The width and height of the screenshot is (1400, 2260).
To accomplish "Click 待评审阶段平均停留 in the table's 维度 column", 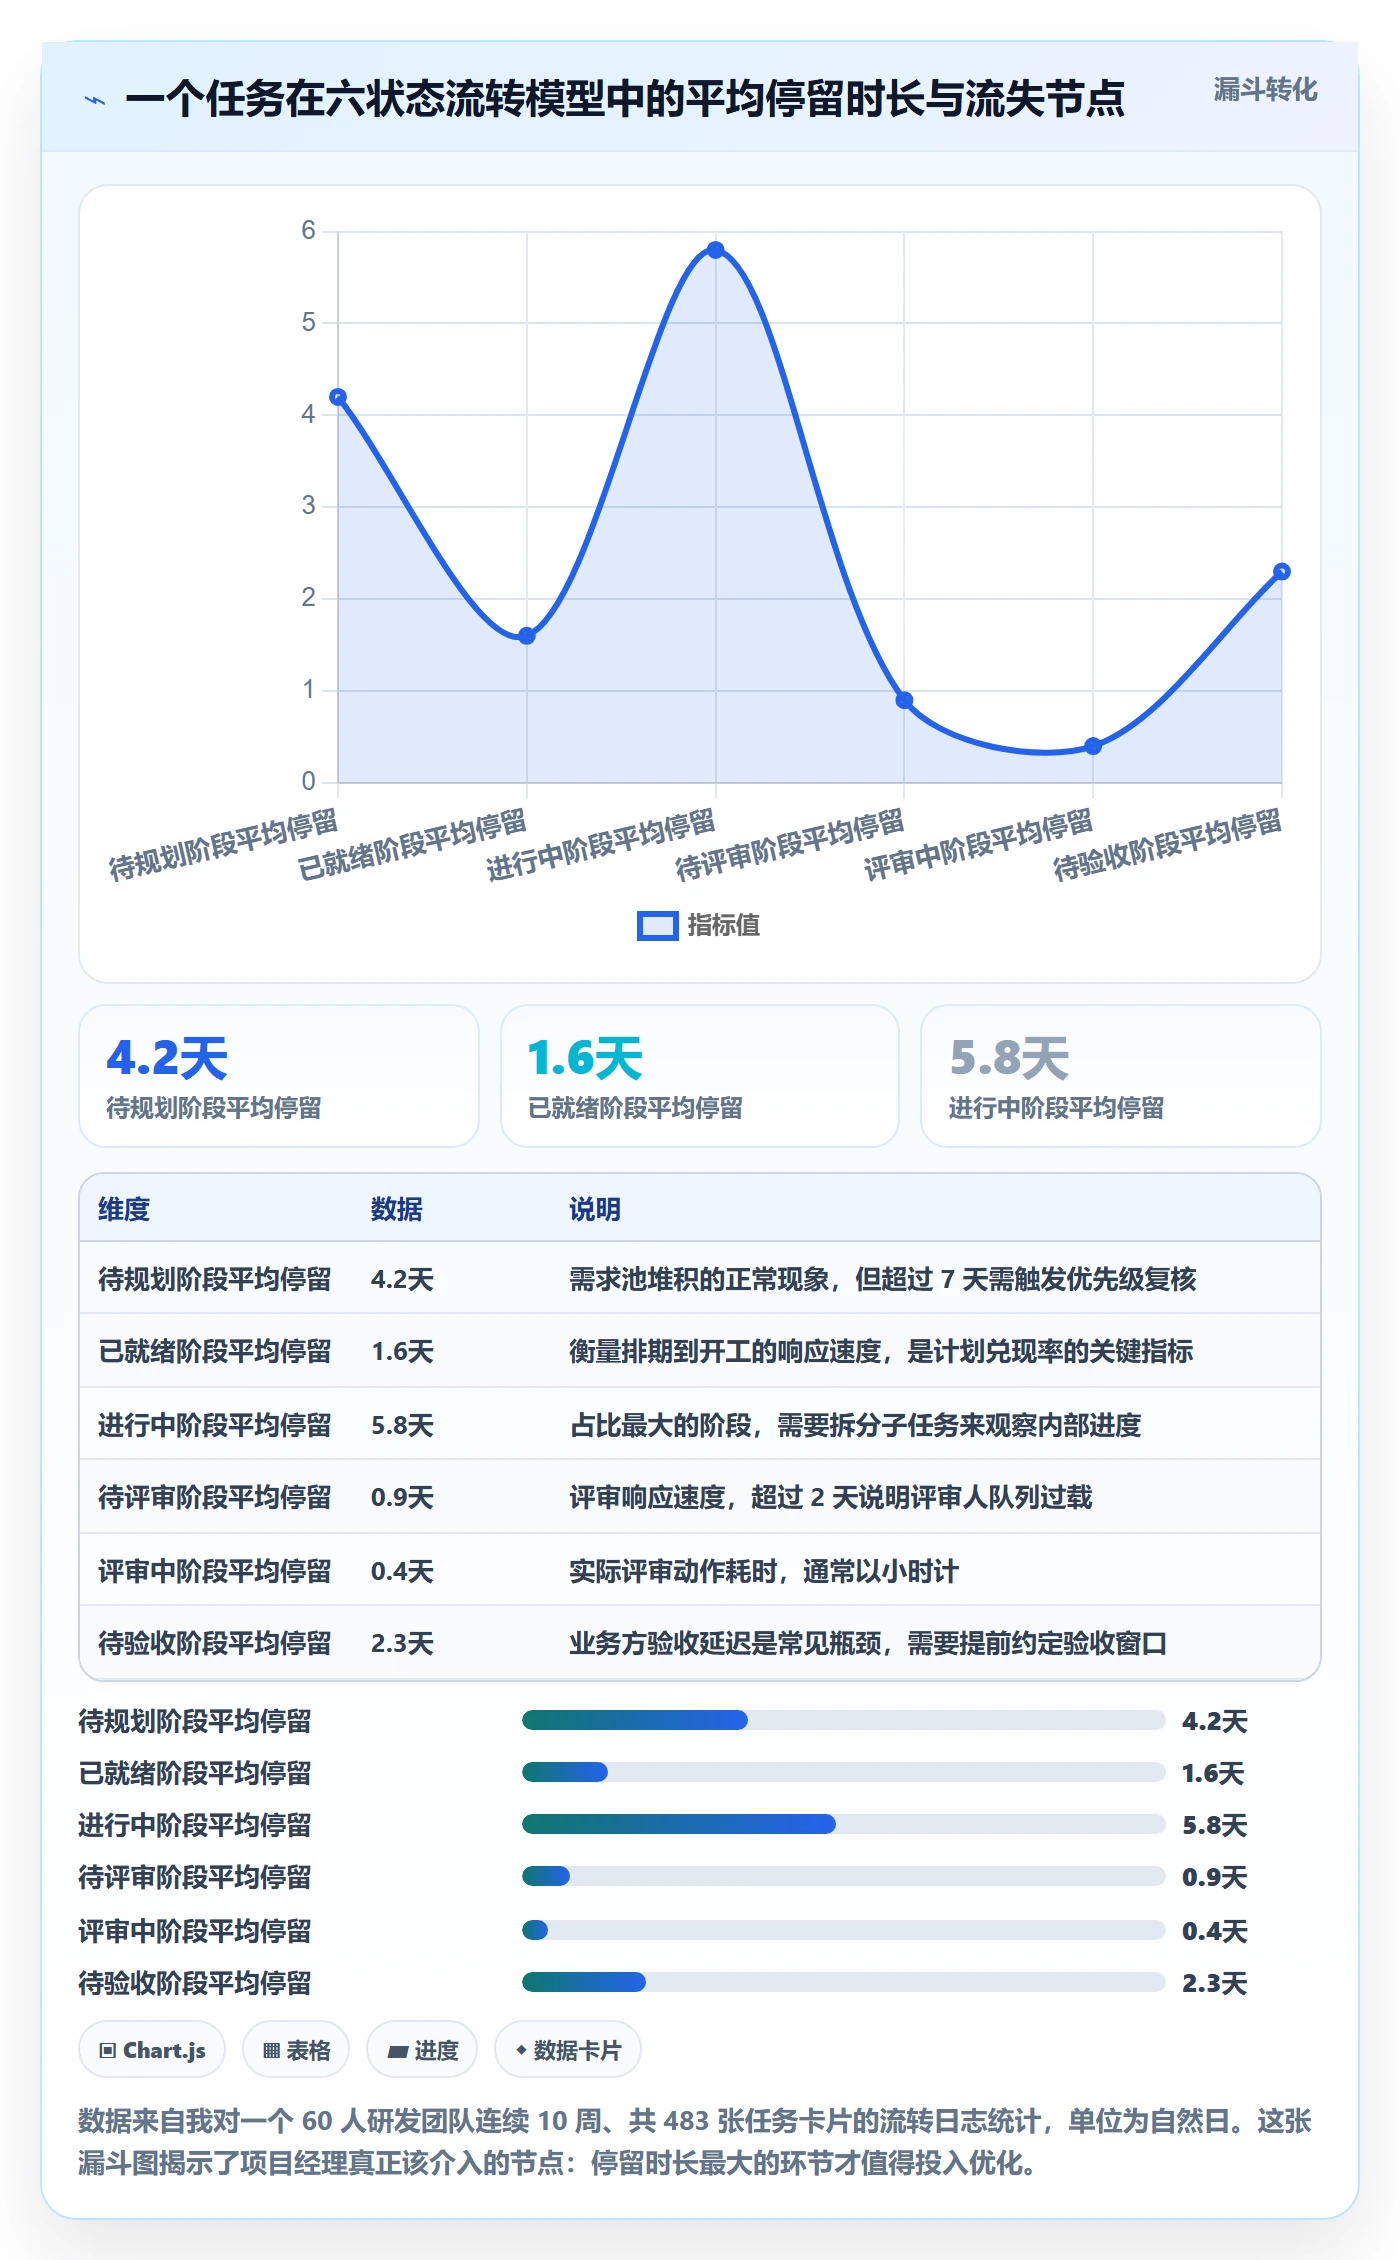I will pos(214,1497).
